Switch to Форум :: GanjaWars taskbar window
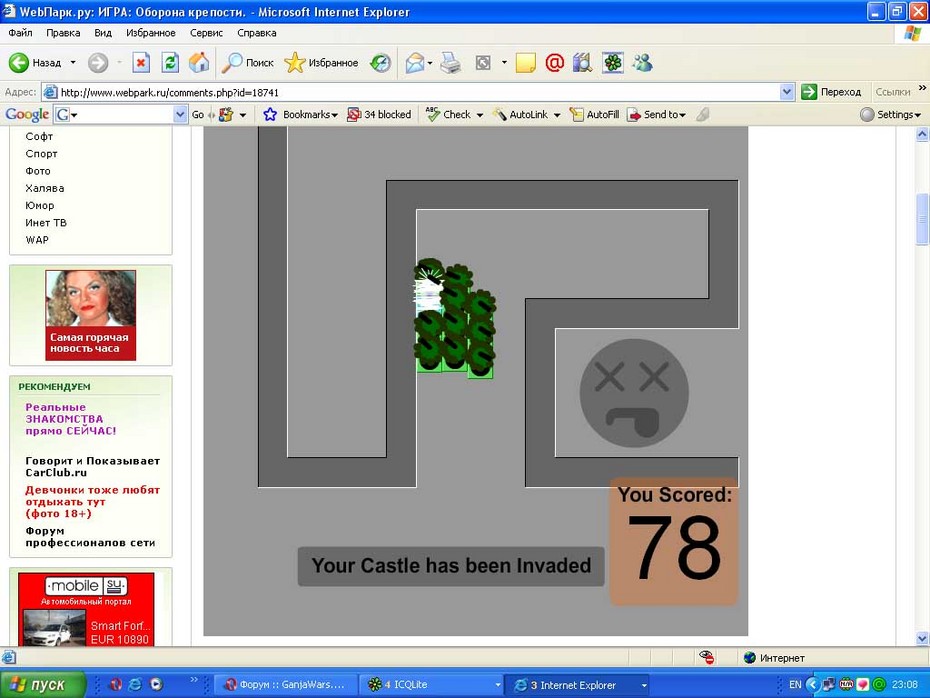 [x=285, y=684]
